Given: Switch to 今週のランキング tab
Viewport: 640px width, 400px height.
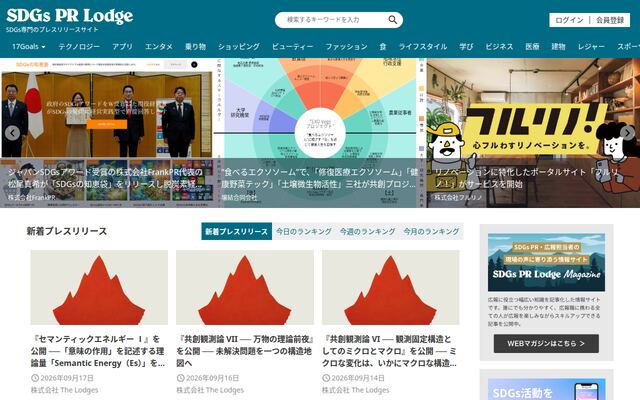Looking at the screenshot, I should 367,231.
